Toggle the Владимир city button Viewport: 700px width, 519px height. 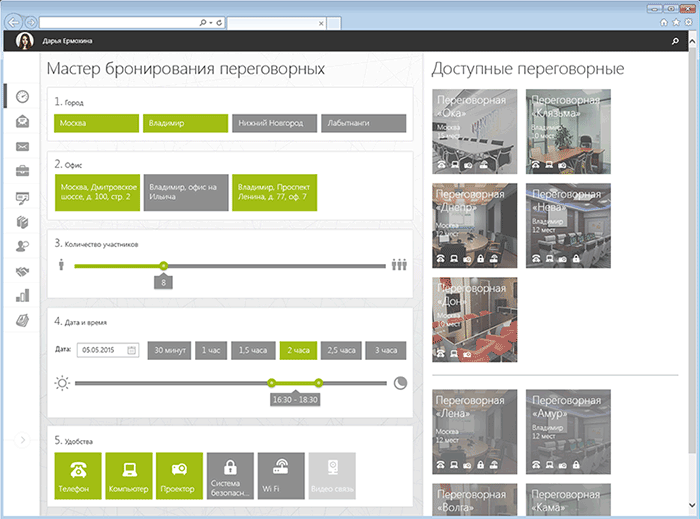coord(185,123)
